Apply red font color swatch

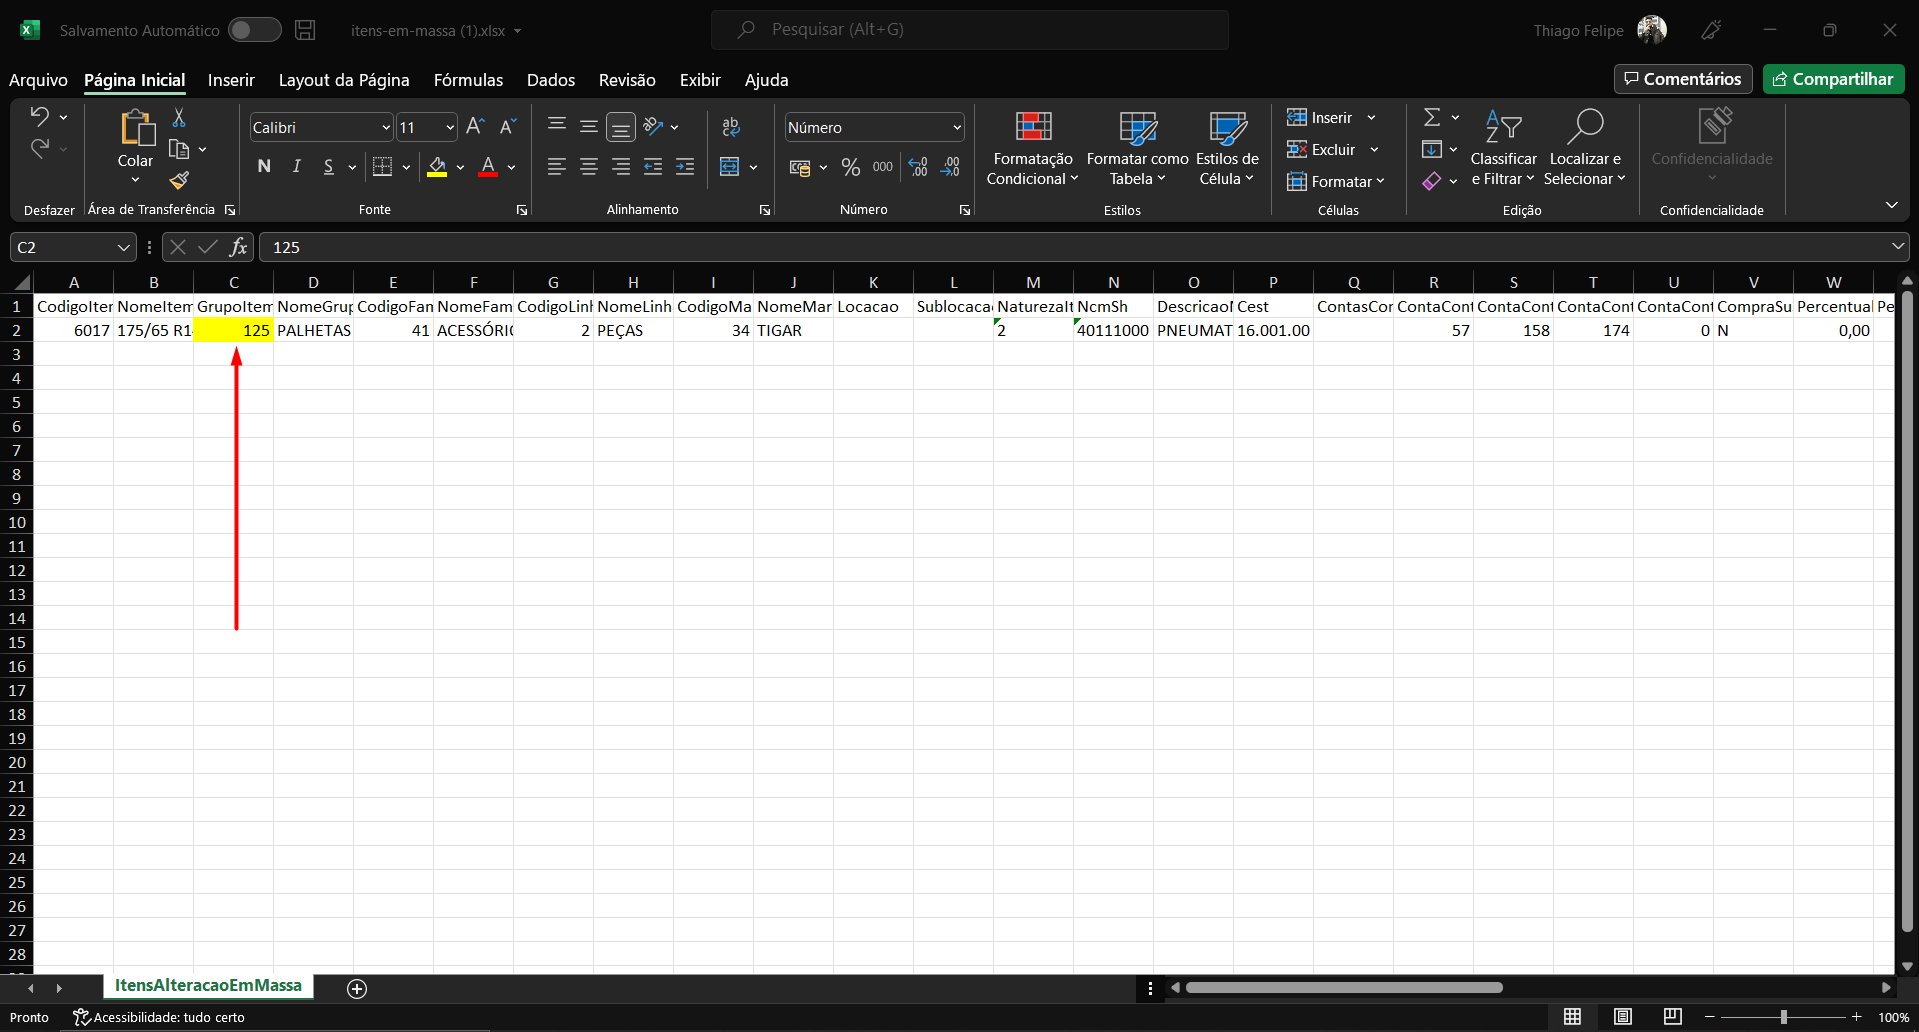[488, 167]
